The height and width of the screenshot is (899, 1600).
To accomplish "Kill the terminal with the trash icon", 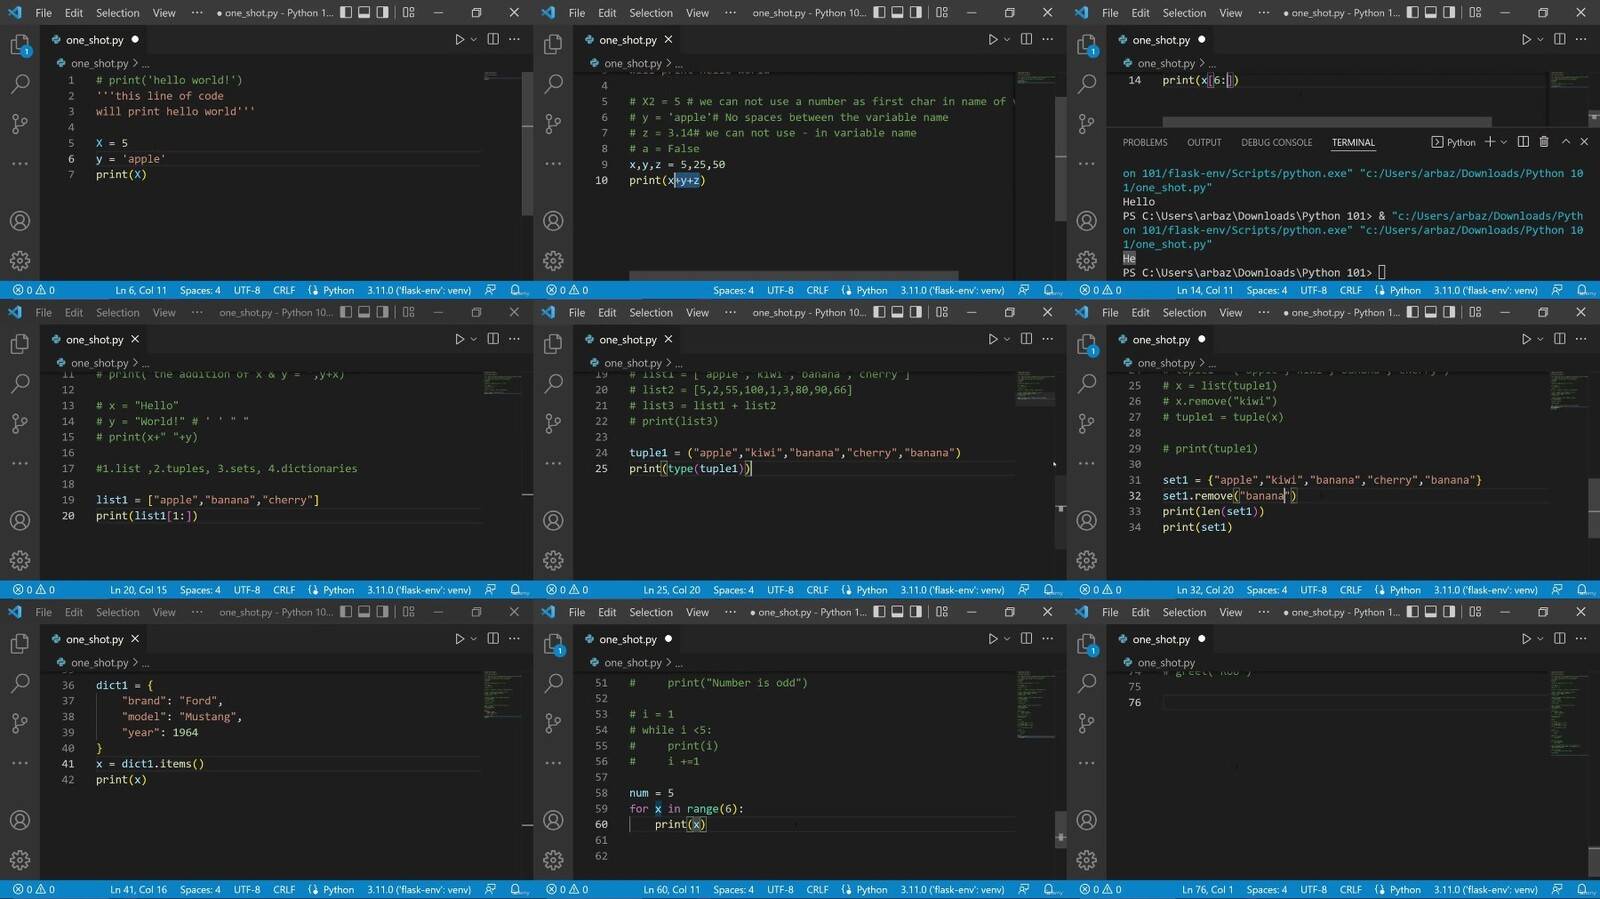I will [x=1544, y=142].
